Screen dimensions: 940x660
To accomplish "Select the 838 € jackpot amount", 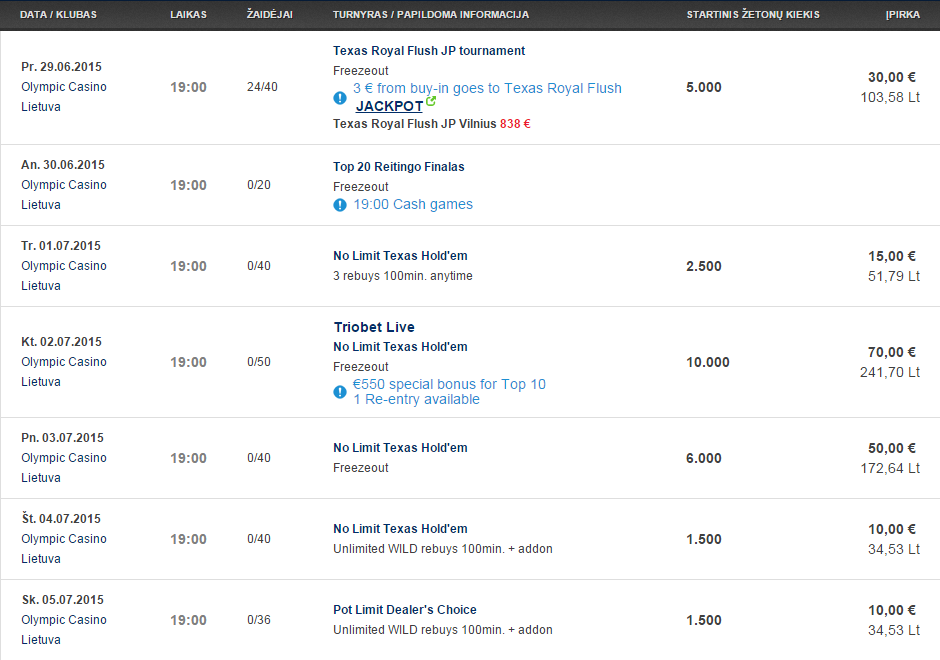I will (515, 124).
